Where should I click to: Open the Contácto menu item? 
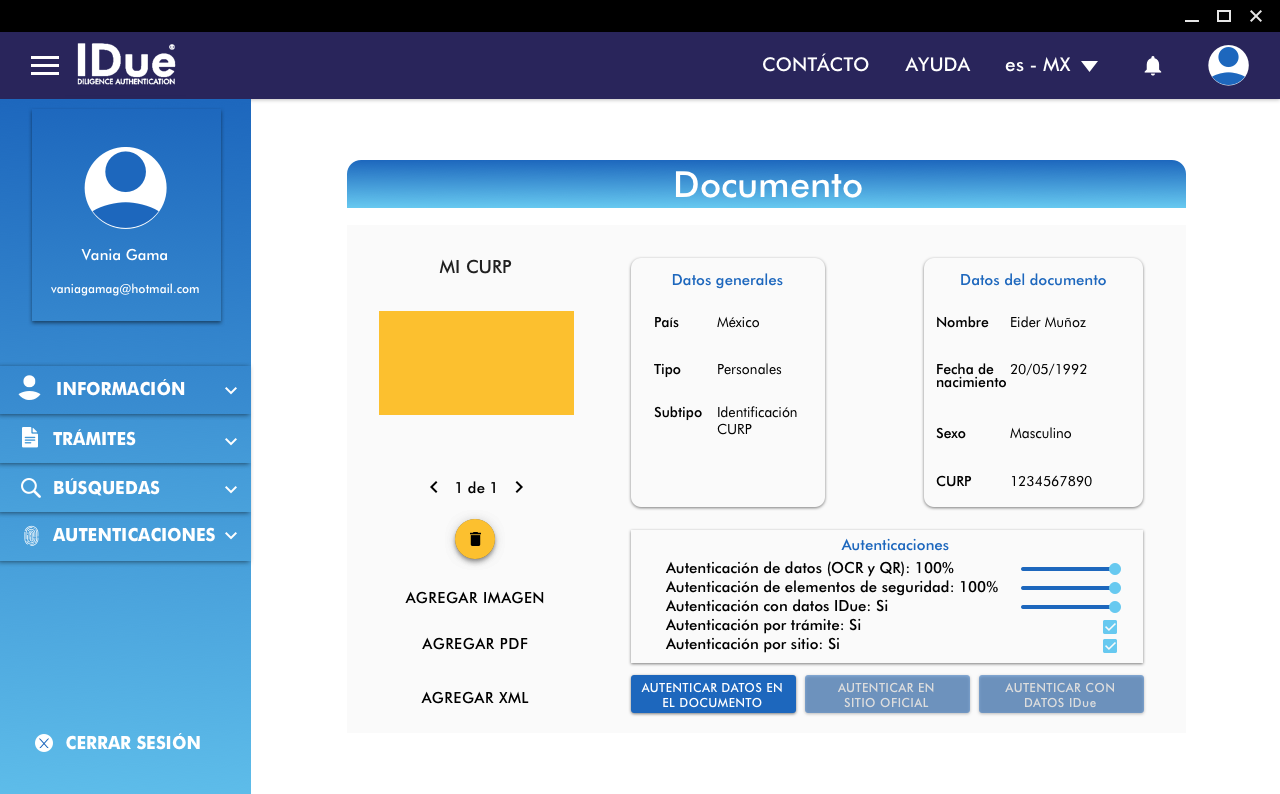(815, 65)
